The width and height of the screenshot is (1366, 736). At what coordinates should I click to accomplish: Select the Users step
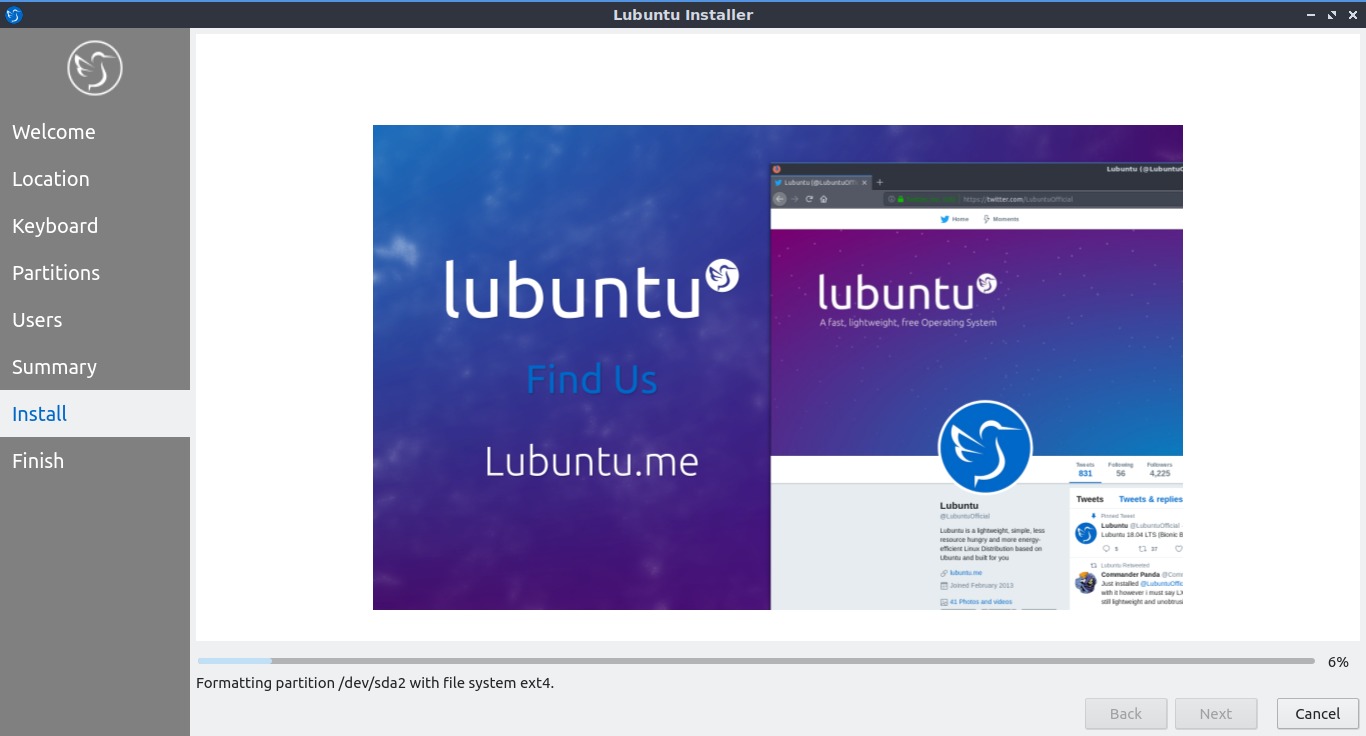tap(95, 320)
